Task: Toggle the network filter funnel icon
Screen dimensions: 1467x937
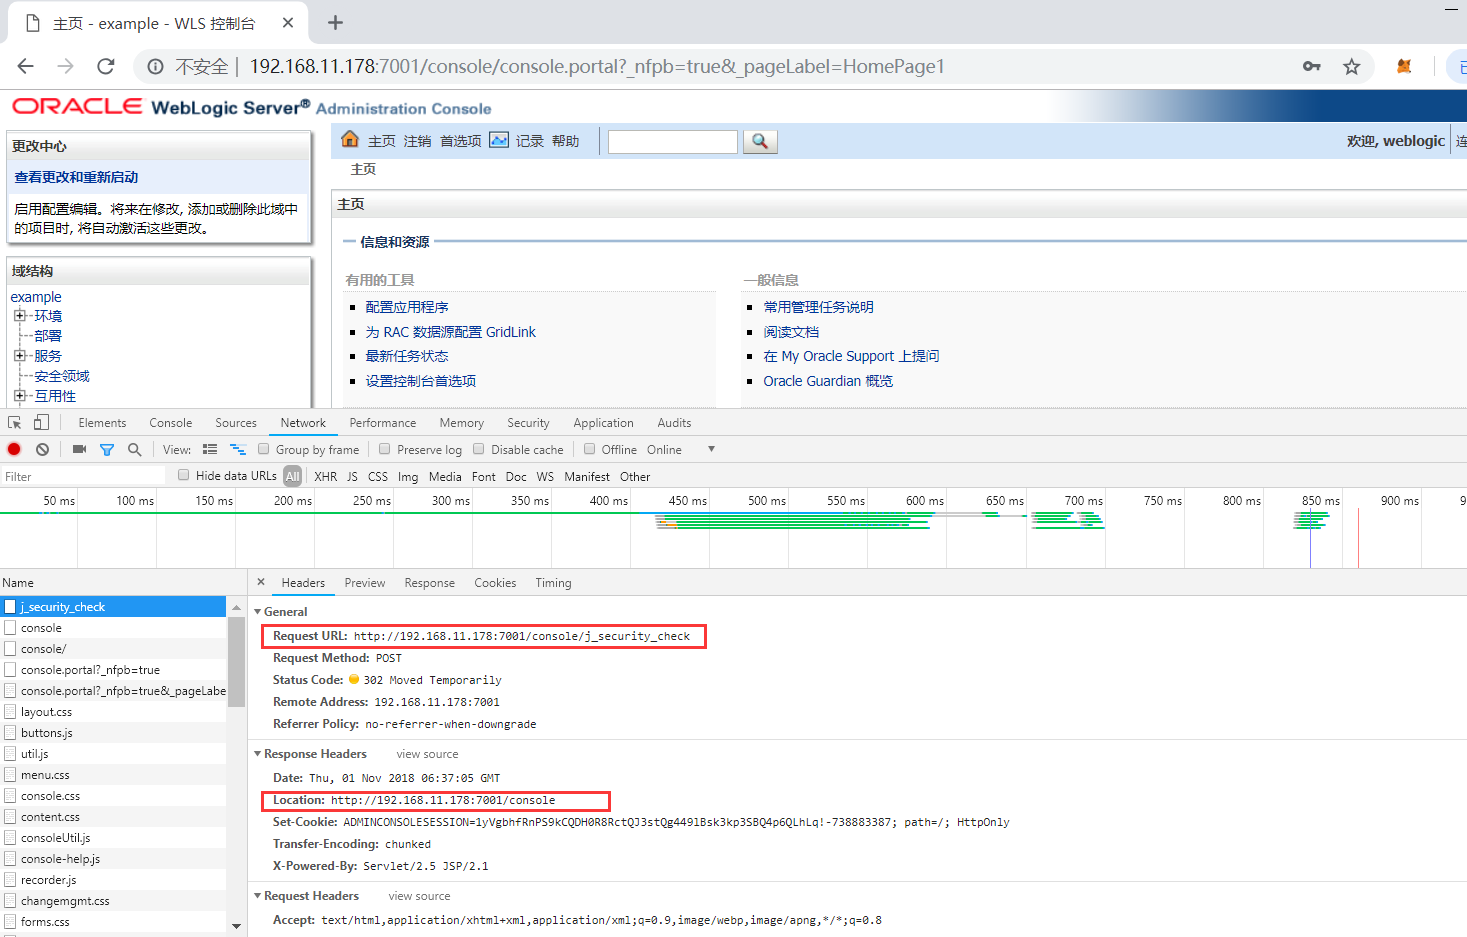Action: click(107, 450)
